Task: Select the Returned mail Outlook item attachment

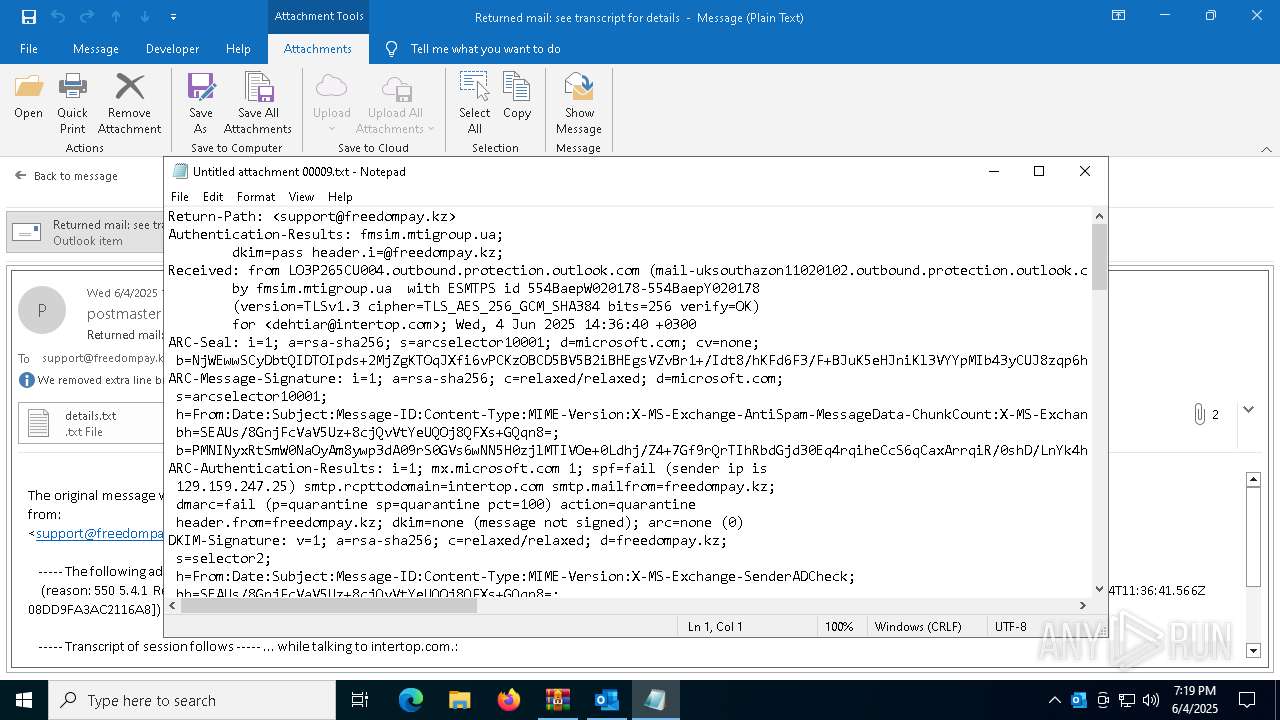Action: (x=85, y=233)
